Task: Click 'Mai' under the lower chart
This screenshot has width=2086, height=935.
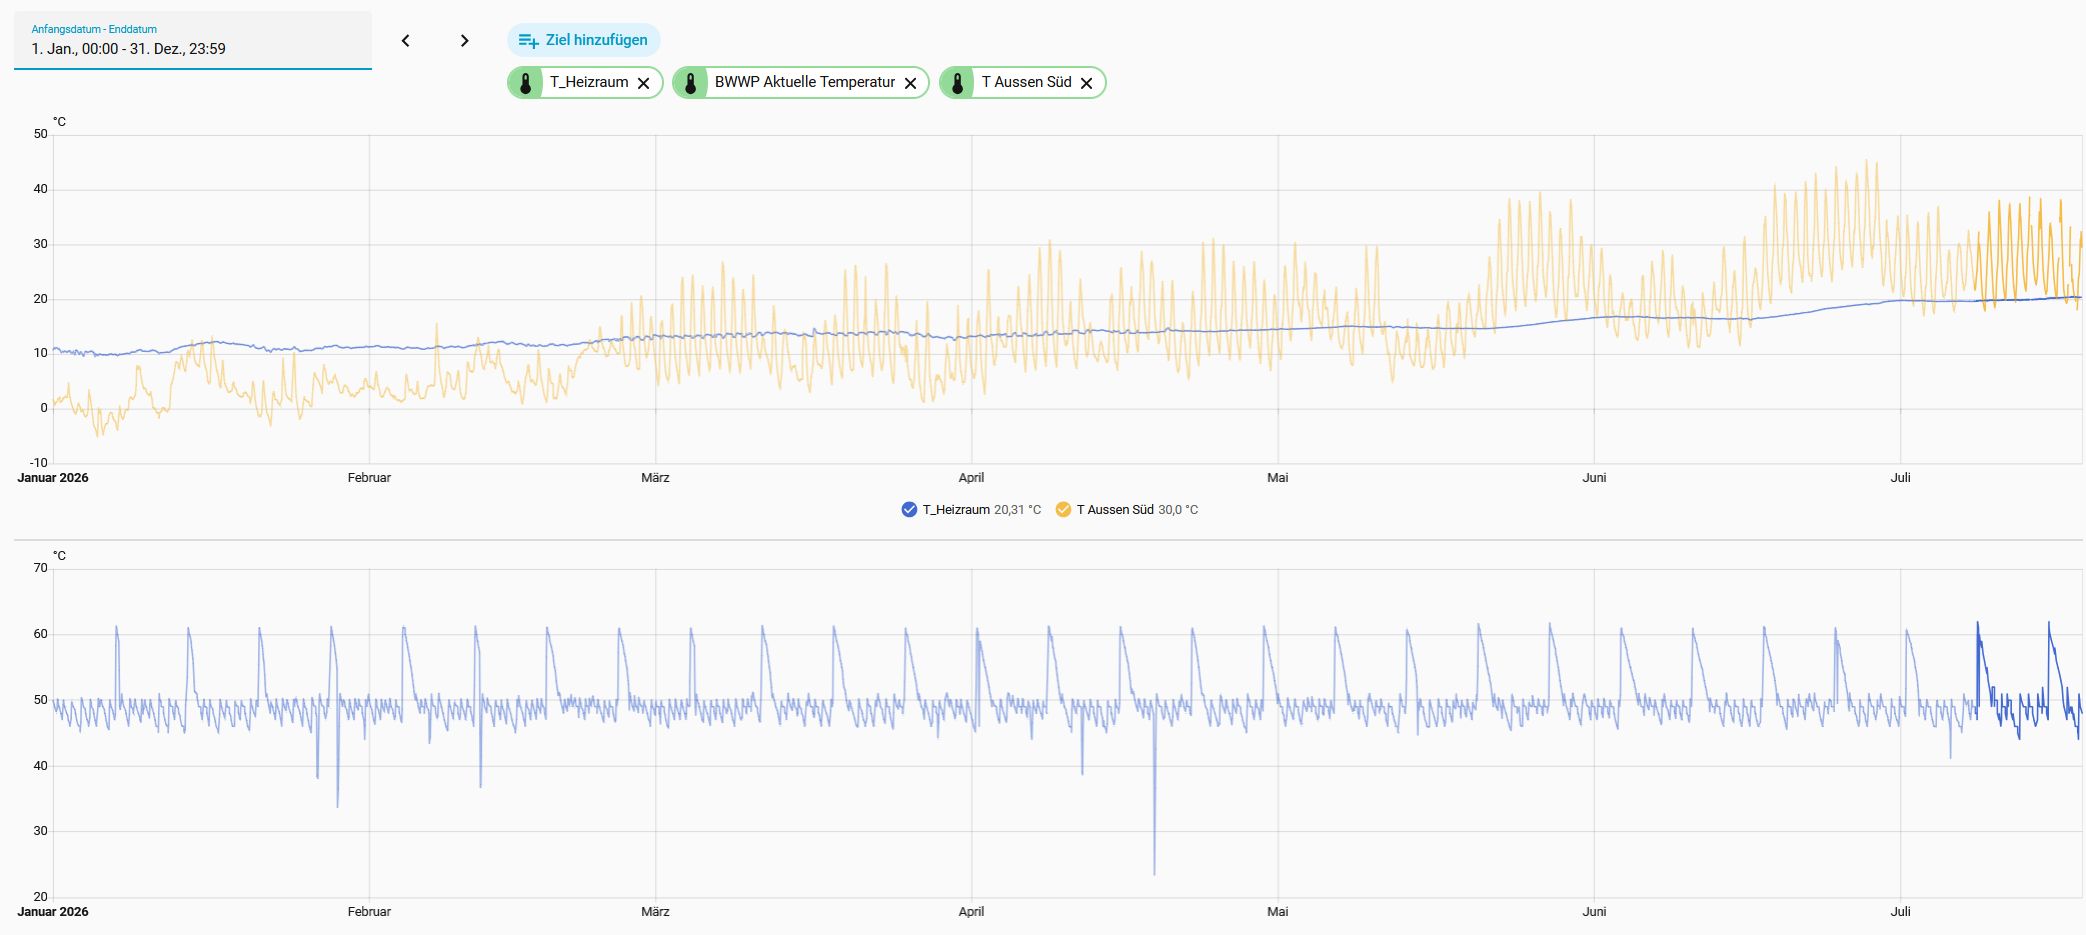Action: (x=1278, y=912)
